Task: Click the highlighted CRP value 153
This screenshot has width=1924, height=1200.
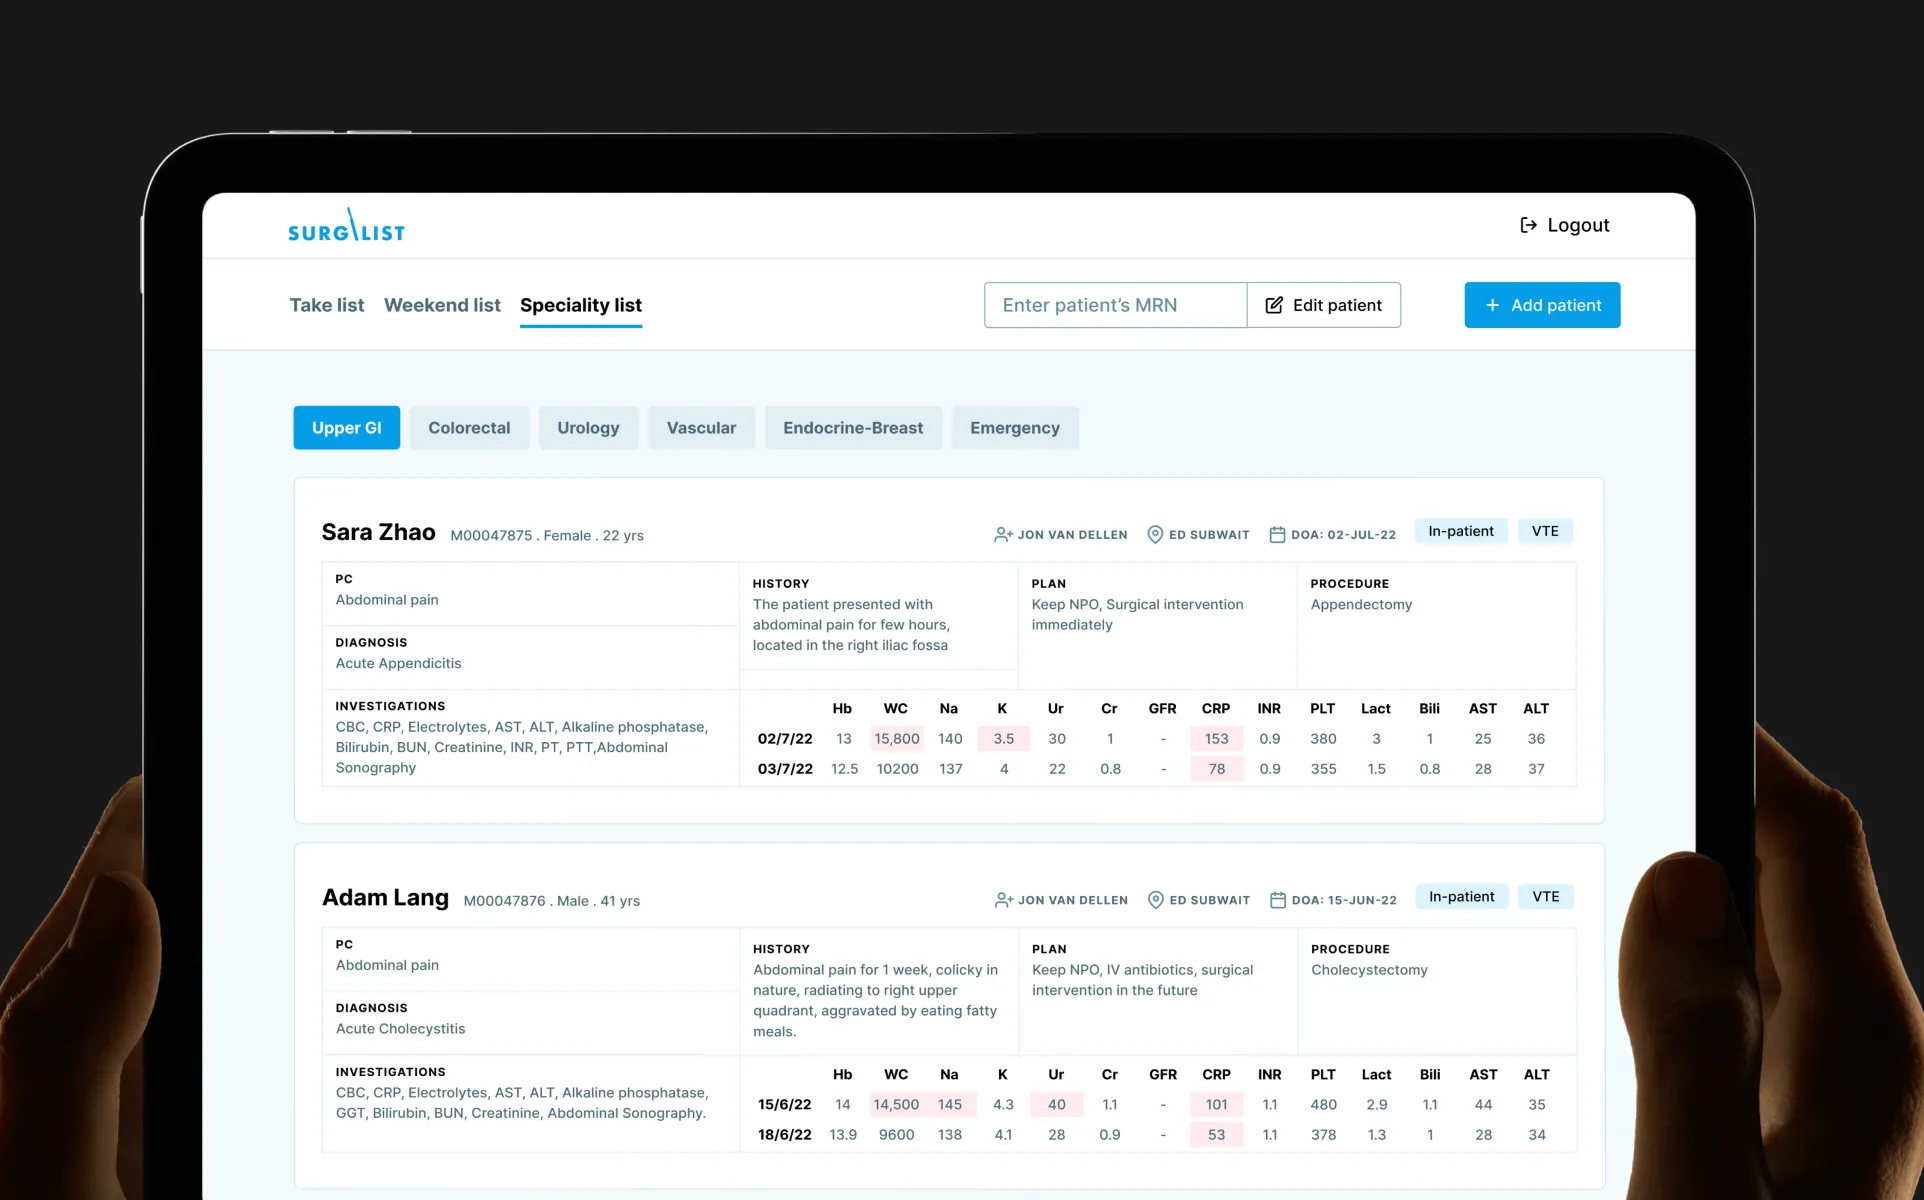Action: tap(1216, 739)
